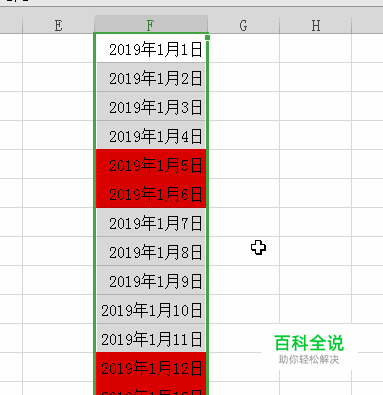The height and width of the screenshot is (395, 383).
Task: Select column E header
Action: coord(58,25)
